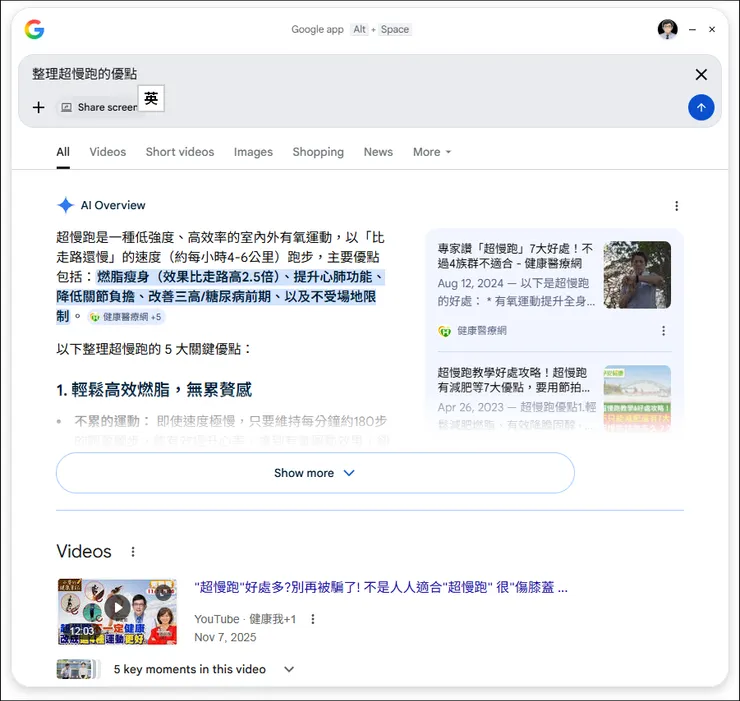
Task: Open the user profile avatar
Action: tap(667, 29)
